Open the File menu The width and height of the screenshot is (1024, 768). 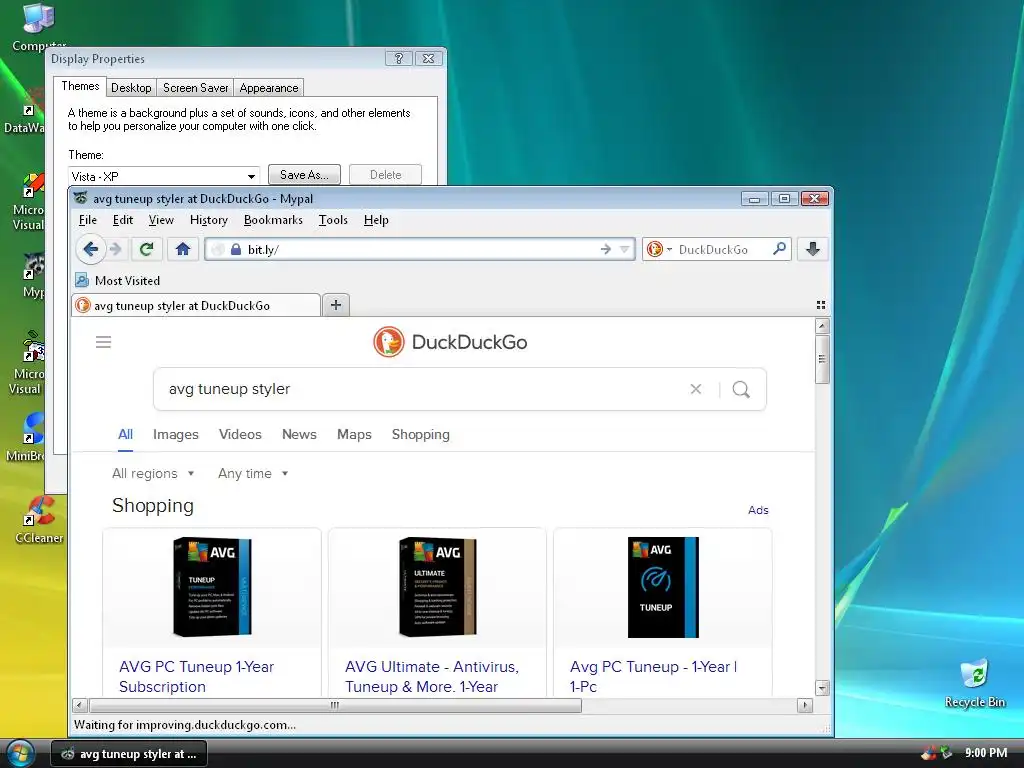[x=88, y=220]
